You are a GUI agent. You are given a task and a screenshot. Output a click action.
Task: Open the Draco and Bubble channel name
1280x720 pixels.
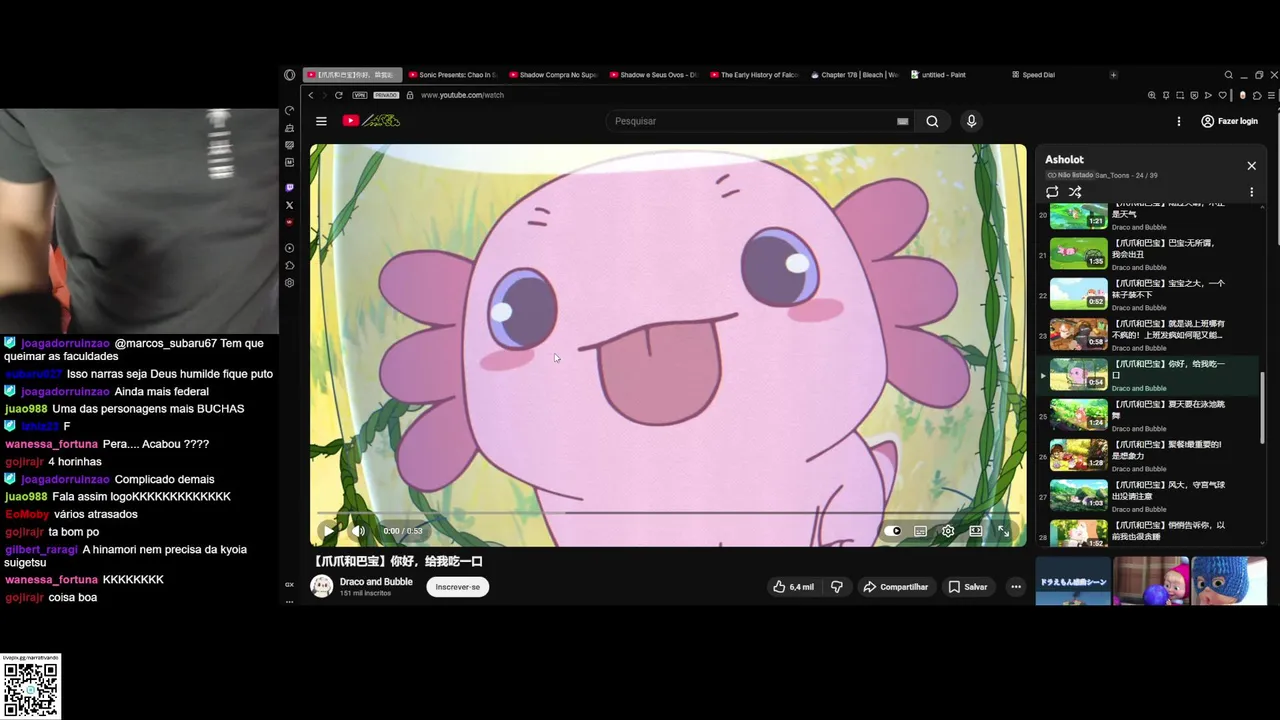[x=376, y=582]
